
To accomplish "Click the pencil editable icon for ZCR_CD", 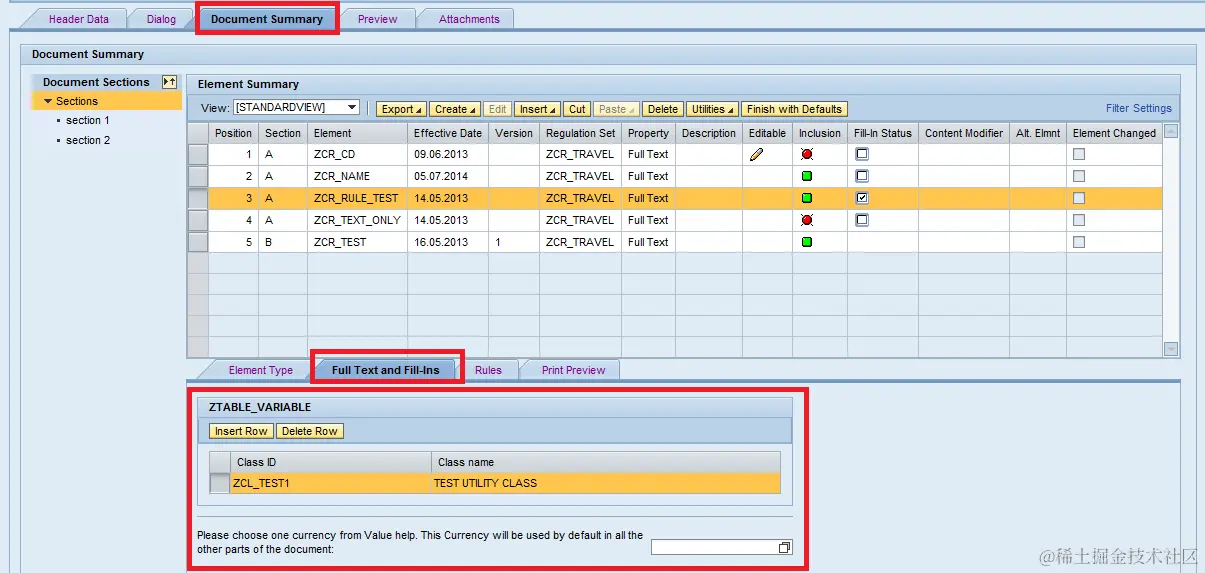I will point(756,155).
